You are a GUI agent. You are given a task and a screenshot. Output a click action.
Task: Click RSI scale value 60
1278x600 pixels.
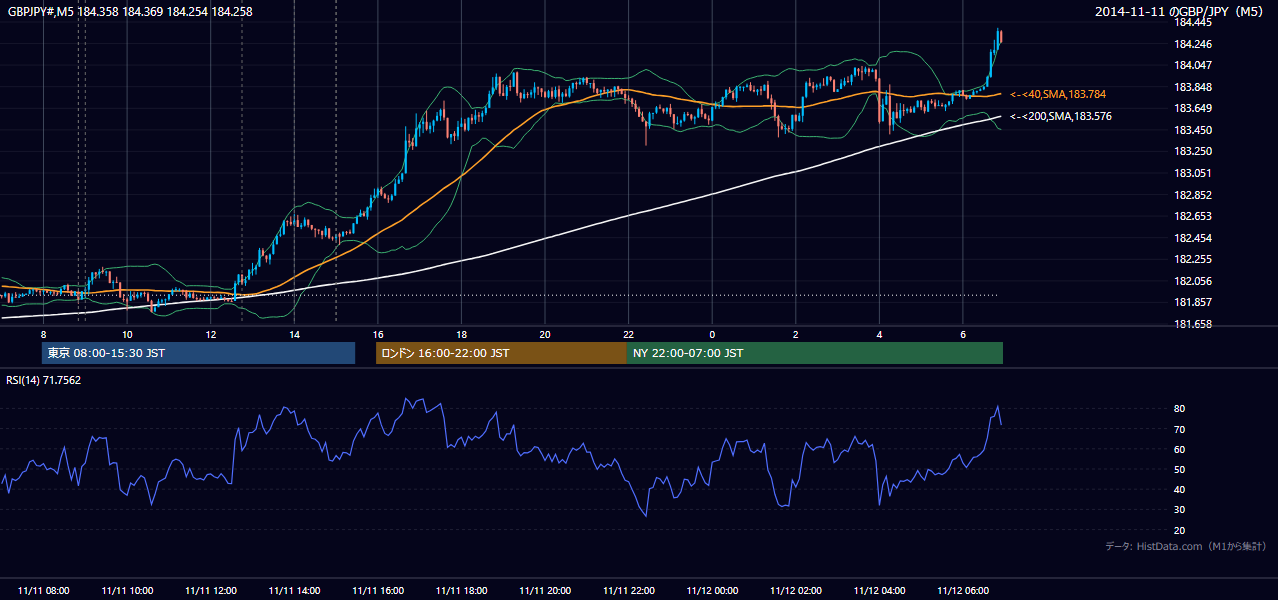(x=1180, y=449)
